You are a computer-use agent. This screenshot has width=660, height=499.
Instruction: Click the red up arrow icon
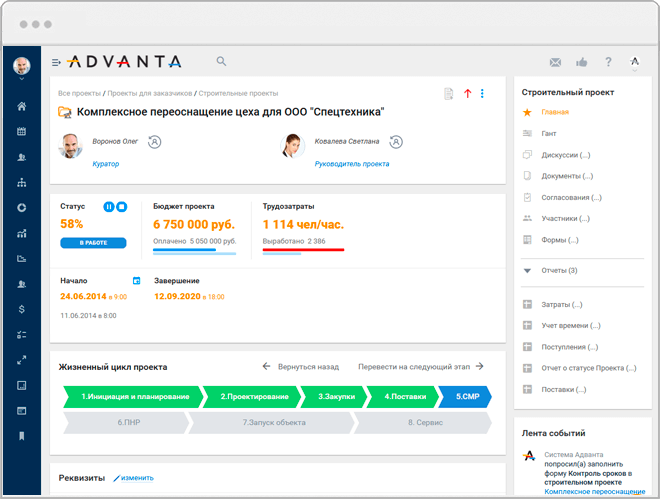point(467,93)
